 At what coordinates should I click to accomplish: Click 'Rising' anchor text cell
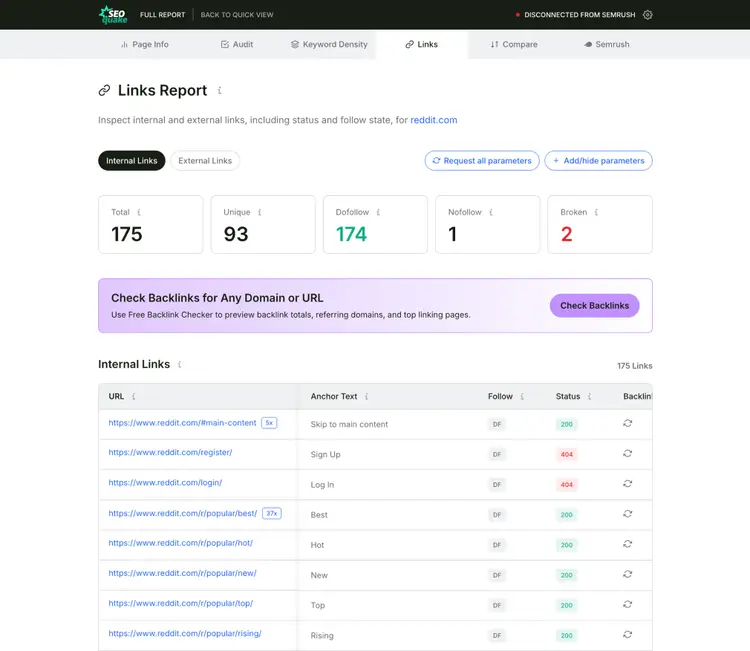point(322,636)
